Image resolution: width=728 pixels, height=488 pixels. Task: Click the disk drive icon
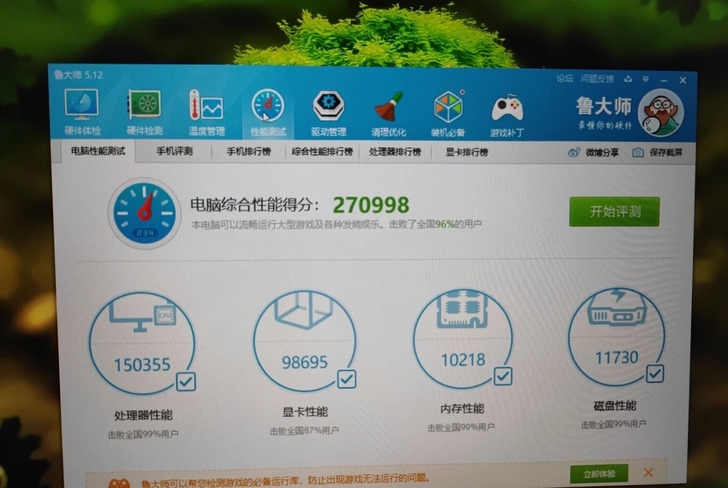click(x=617, y=307)
